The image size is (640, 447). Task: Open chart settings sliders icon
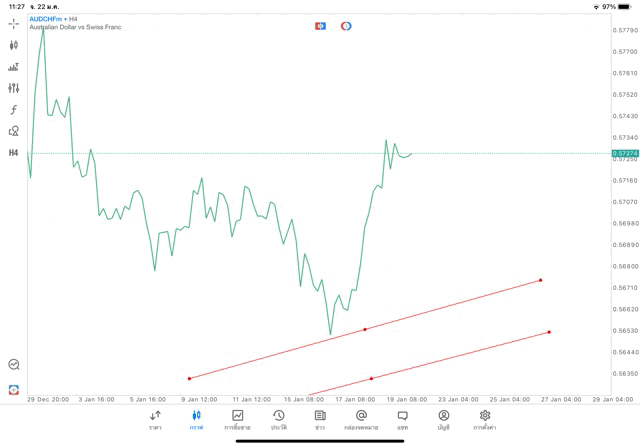[14, 88]
